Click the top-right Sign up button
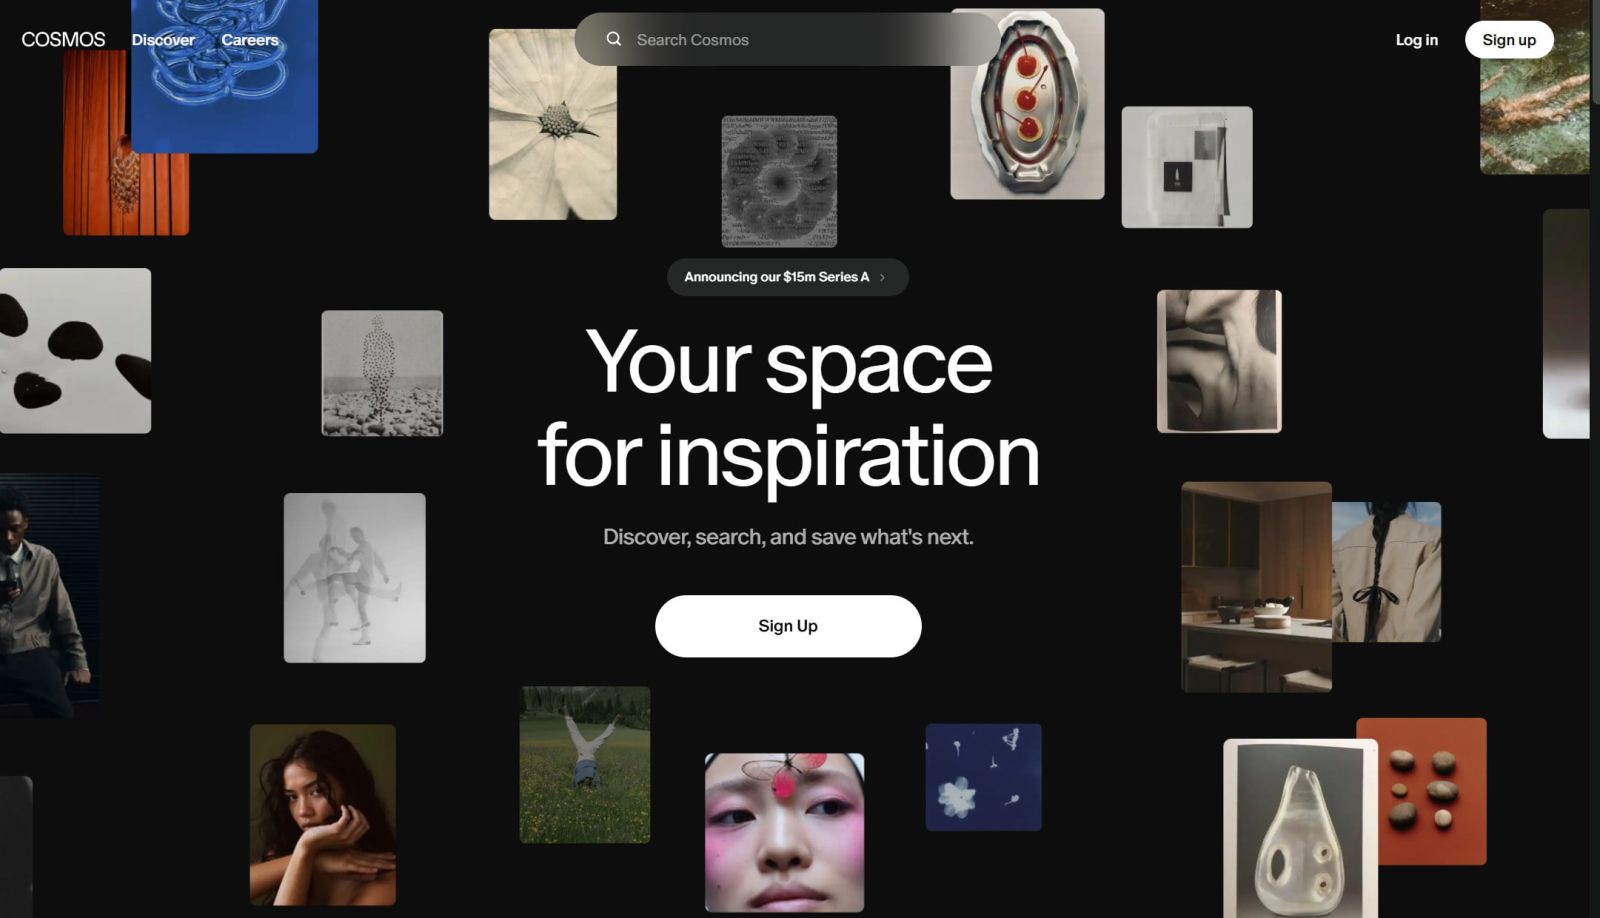 1509,40
